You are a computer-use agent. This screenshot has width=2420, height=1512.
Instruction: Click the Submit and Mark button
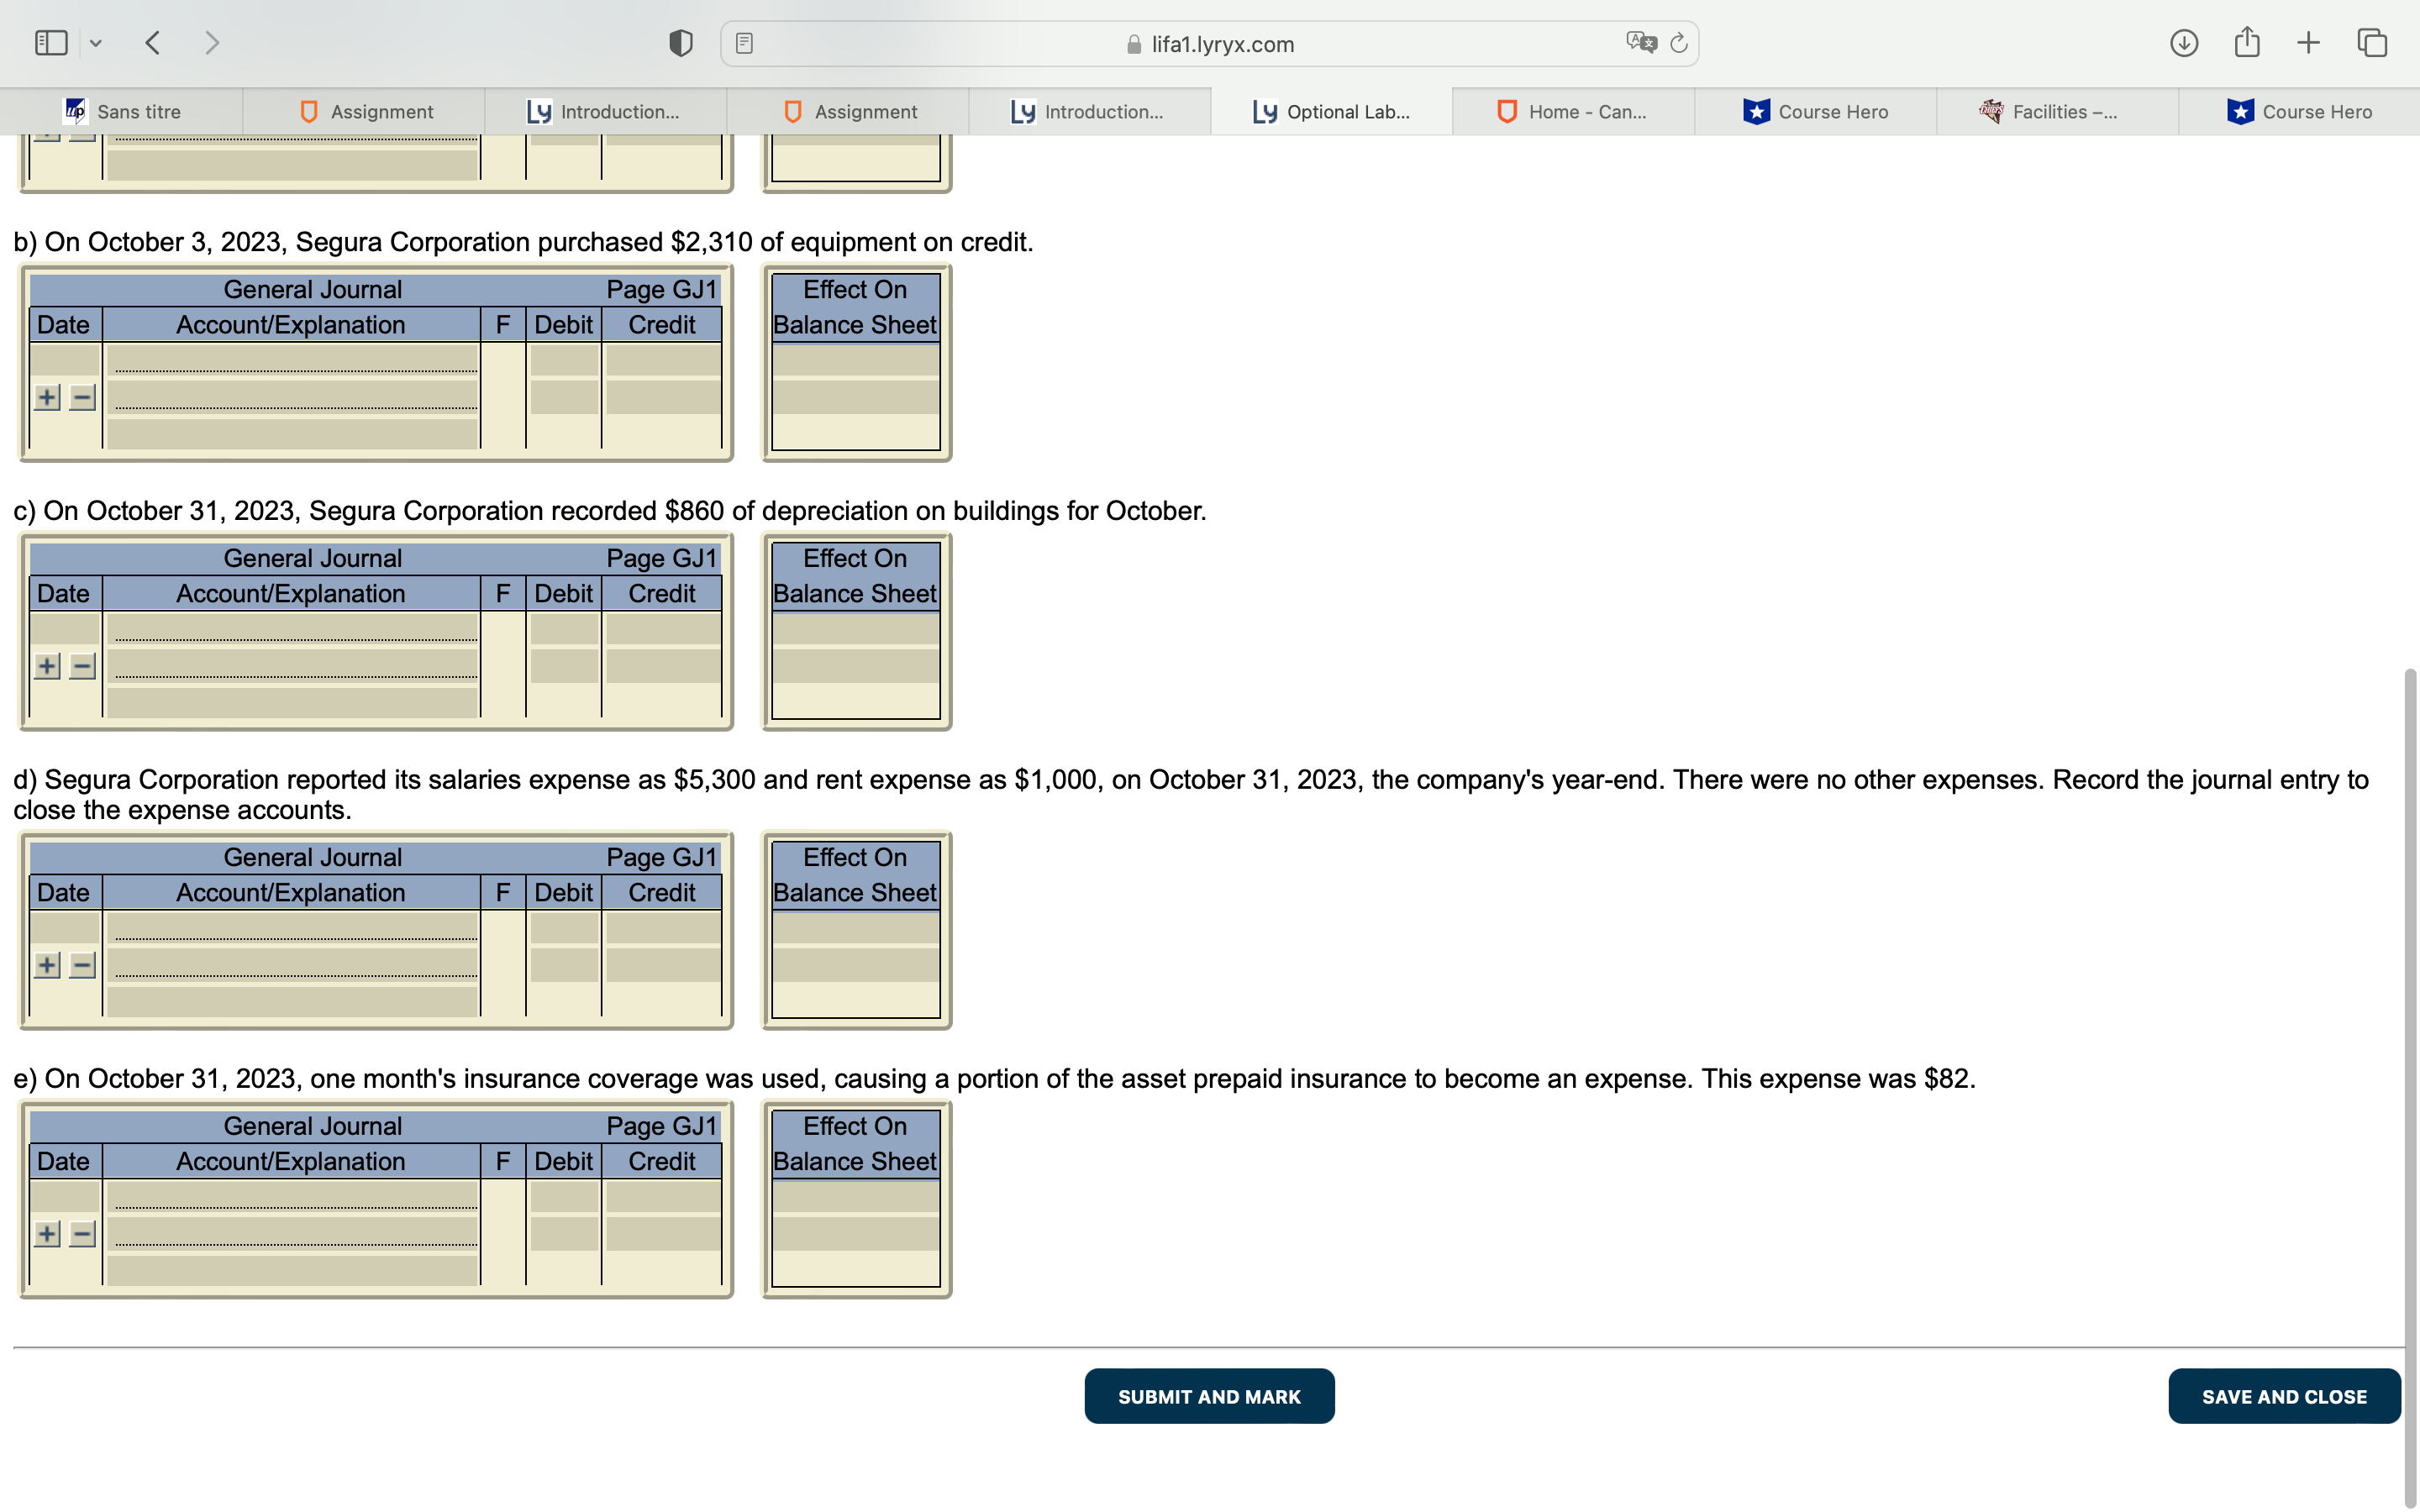(1209, 1395)
